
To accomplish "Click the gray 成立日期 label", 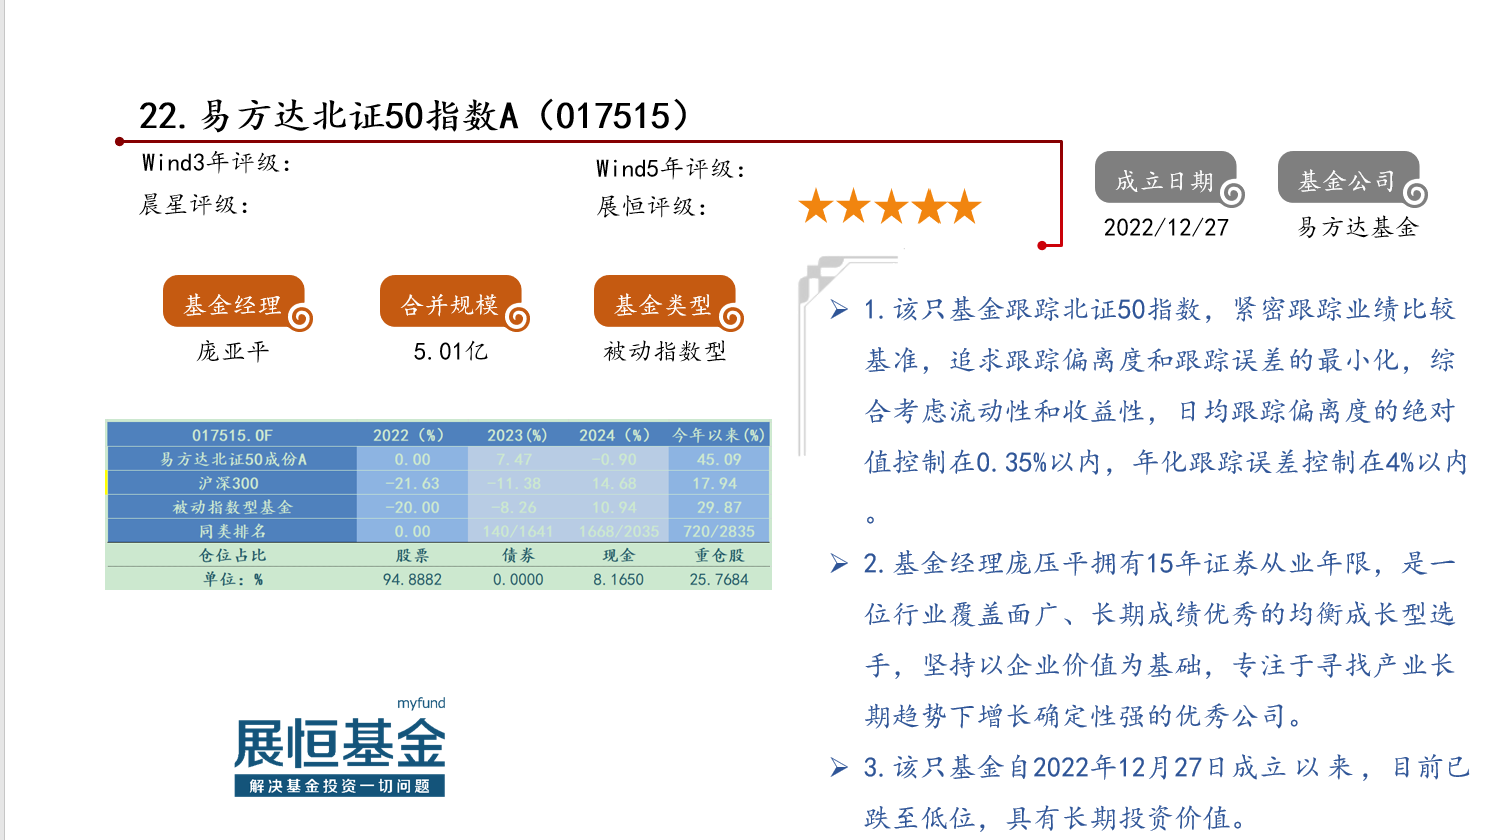I will point(1164,179).
